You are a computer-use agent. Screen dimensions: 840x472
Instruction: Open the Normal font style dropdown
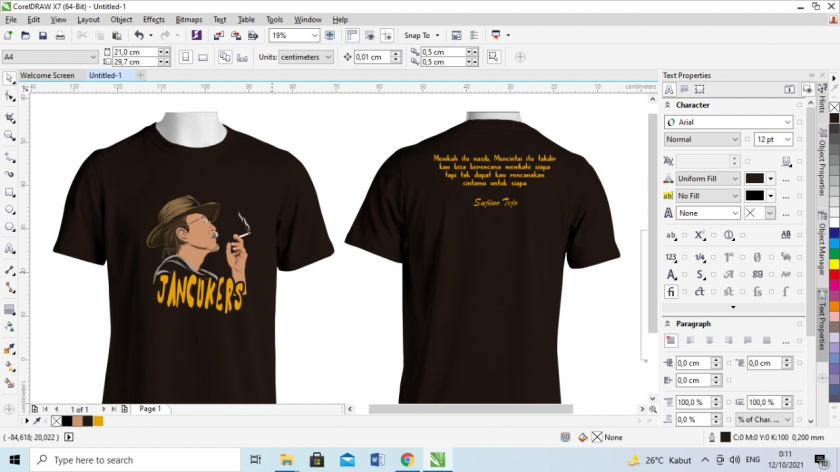point(735,139)
